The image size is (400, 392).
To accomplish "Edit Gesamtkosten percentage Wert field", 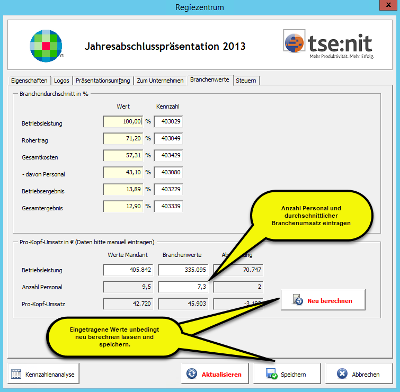I will click(x=123, y=155).
